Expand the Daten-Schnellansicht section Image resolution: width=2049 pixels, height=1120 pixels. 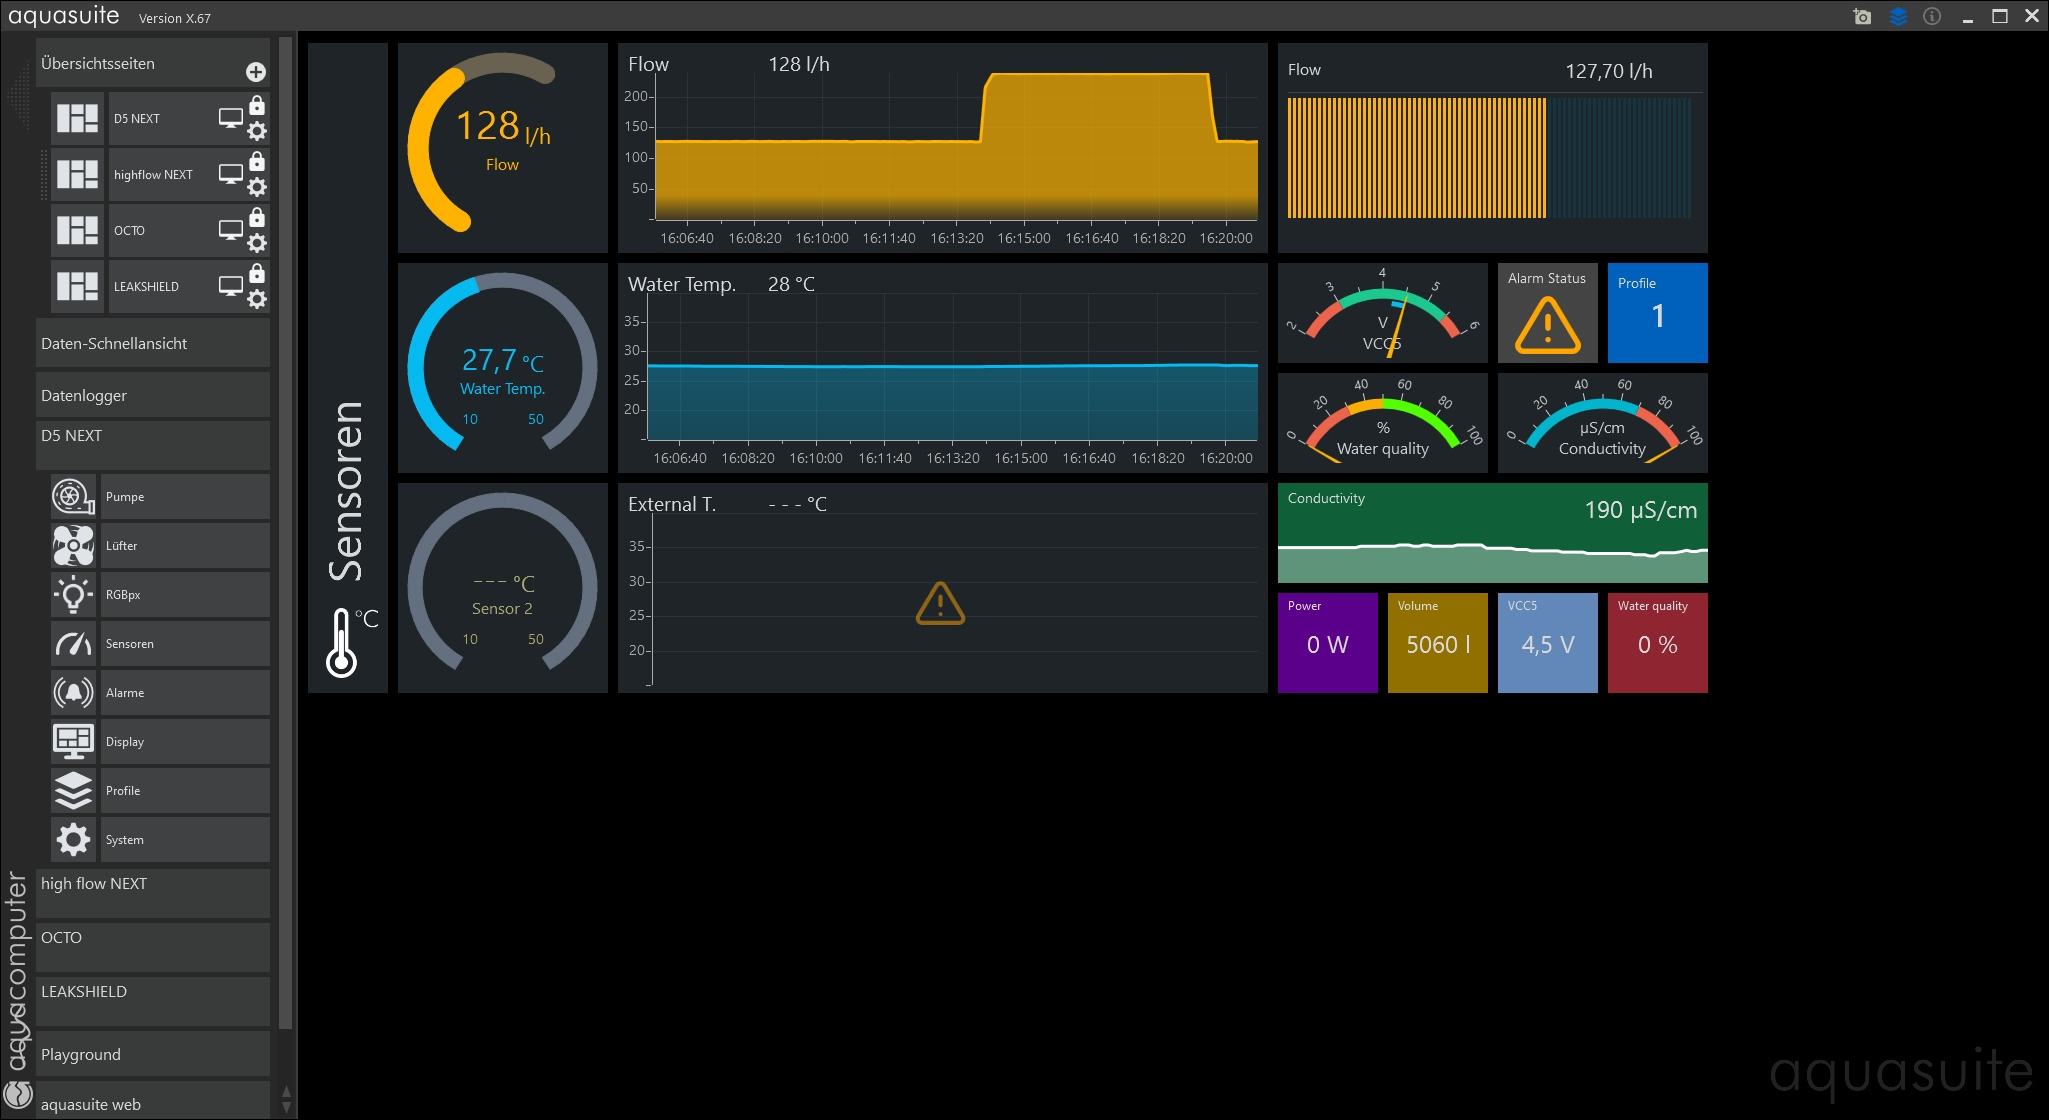click(x=152, y=343)
